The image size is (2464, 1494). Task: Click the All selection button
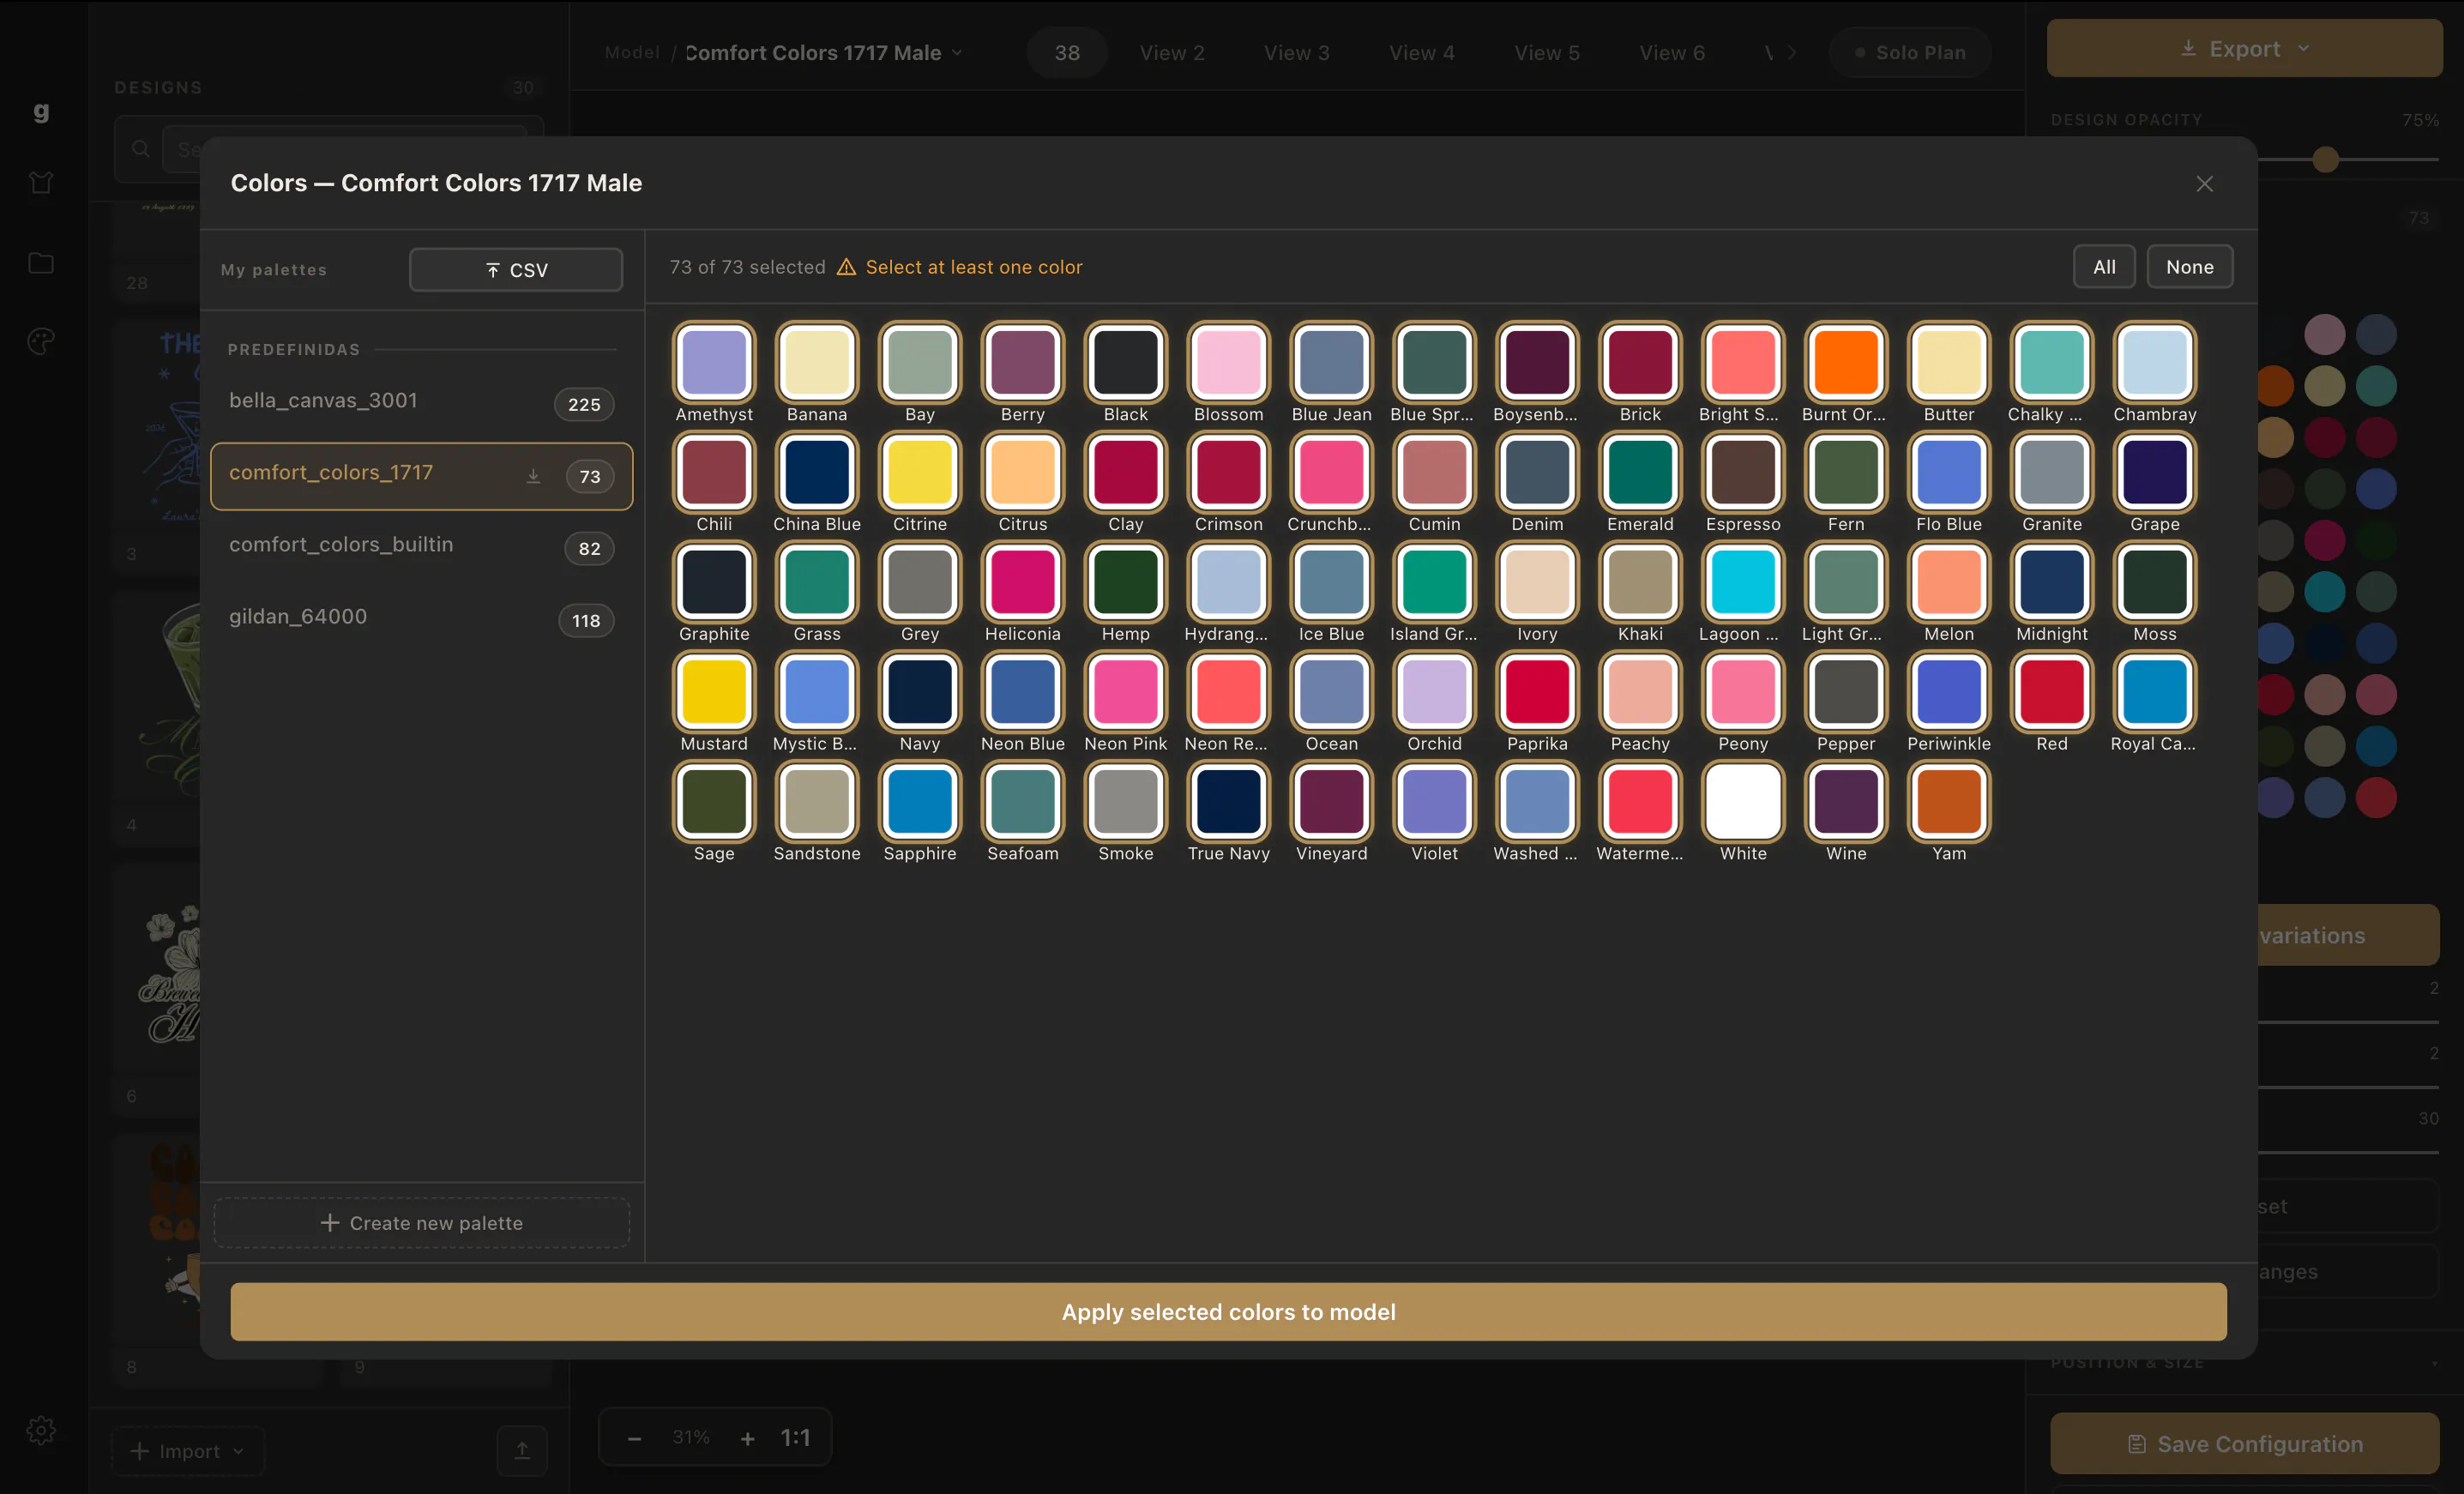pyautogui.click(x=2104, y=267)
